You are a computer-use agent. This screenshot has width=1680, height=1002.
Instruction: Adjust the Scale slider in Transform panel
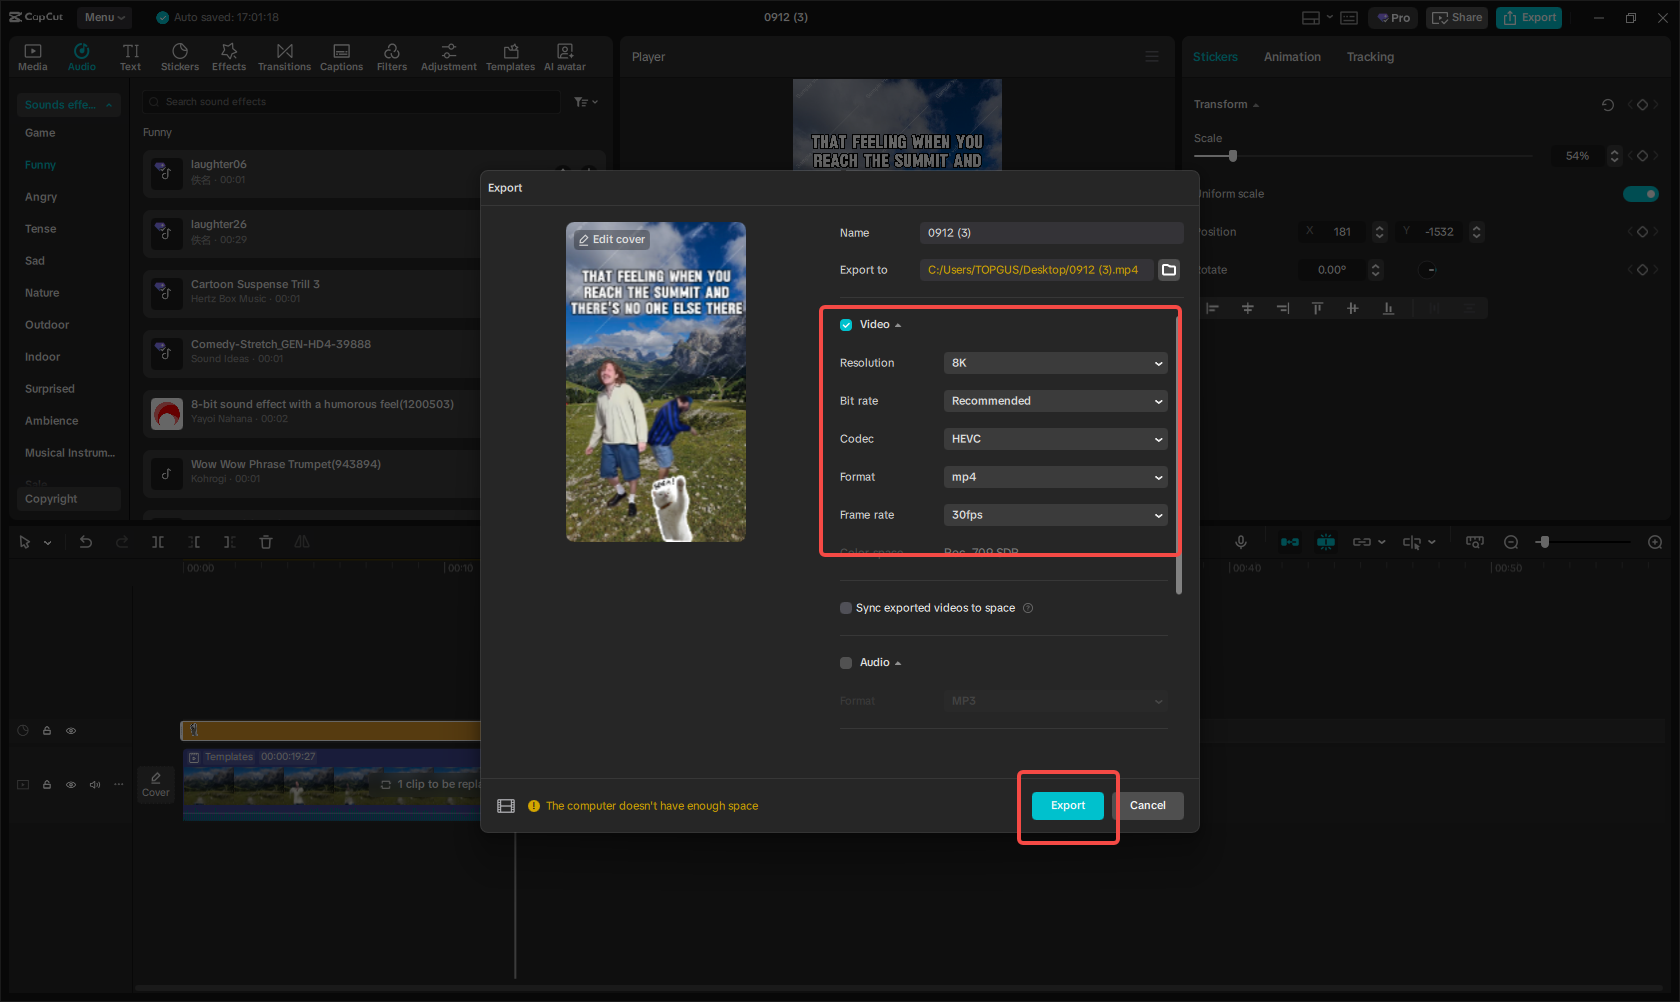(x=1232, y=156)
